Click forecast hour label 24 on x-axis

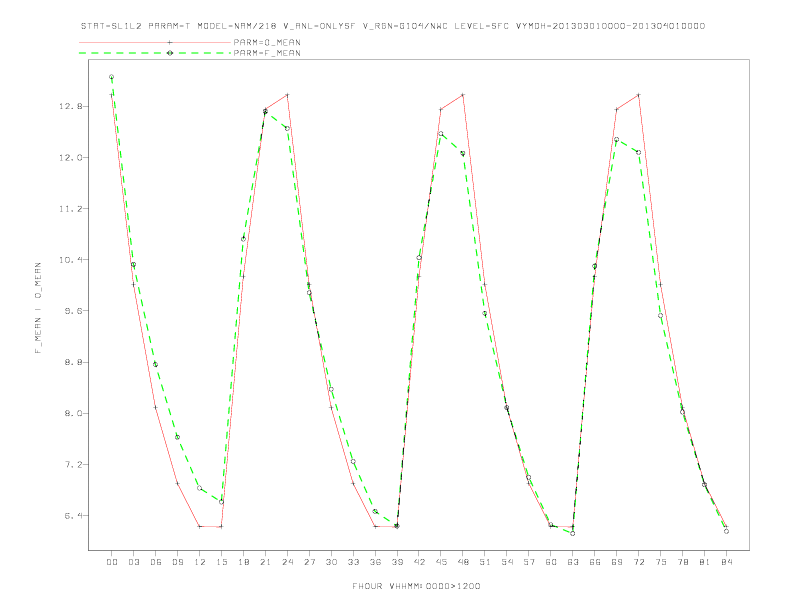287,562
